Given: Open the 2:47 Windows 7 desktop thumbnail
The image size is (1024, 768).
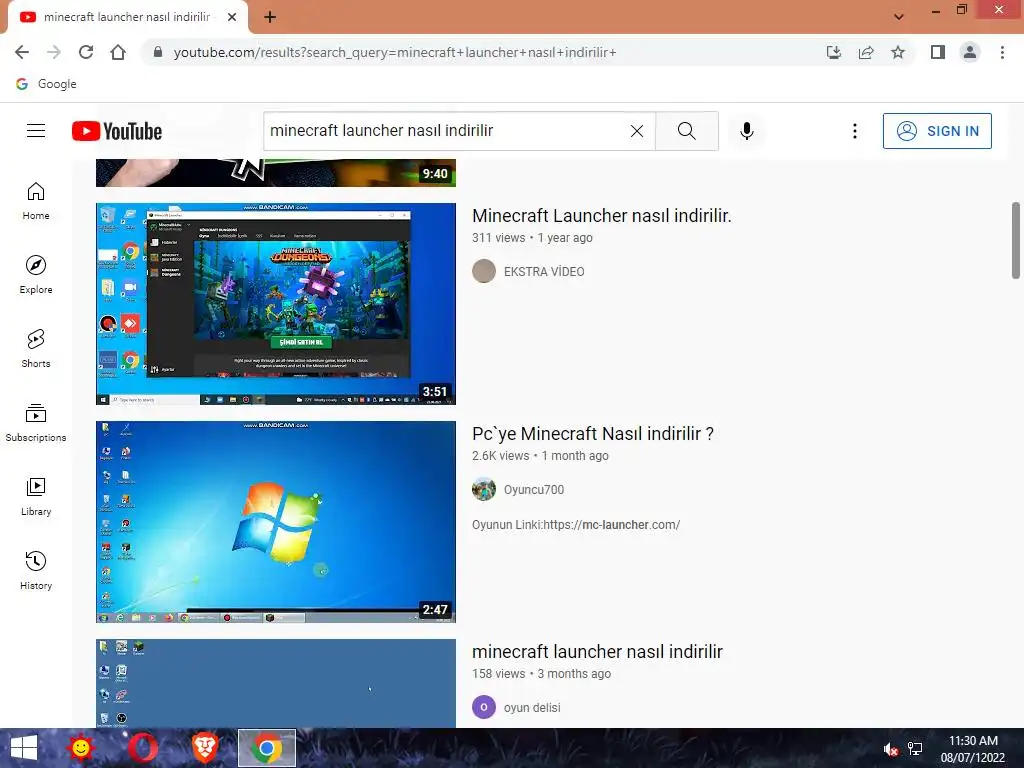Looking at the screenshot, I should (276, 522).
